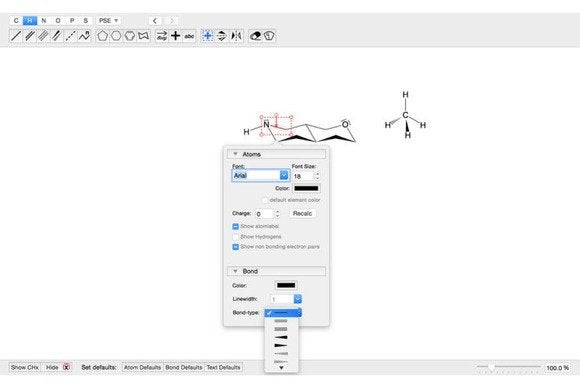Select the highlighted H hydrogen element button

(30, 20)
